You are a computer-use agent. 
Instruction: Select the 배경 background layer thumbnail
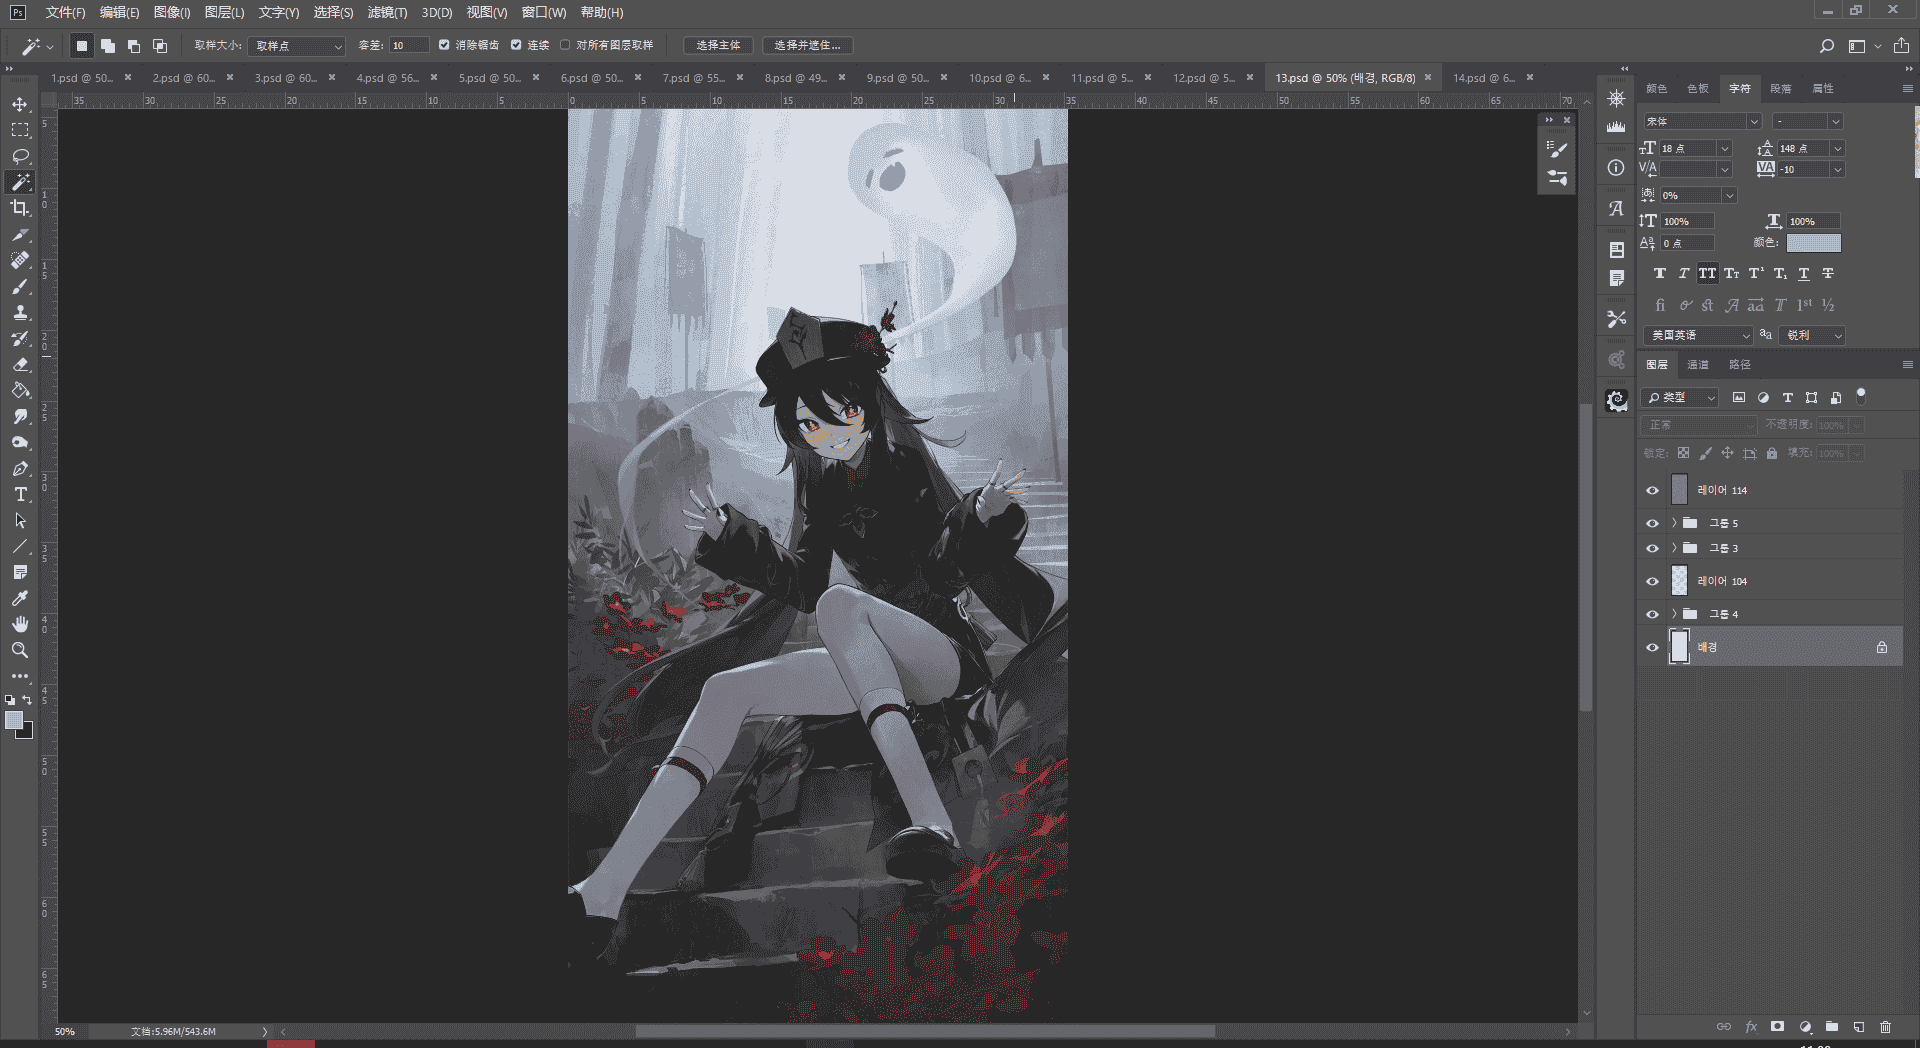pyautogui.click(x=1679, y=647)
